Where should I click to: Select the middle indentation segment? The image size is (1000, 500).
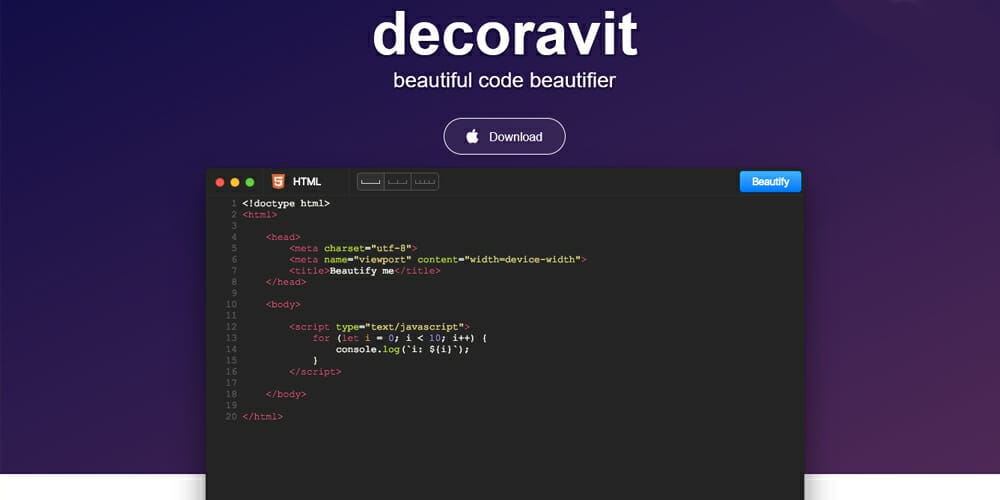tap(398, 182)
